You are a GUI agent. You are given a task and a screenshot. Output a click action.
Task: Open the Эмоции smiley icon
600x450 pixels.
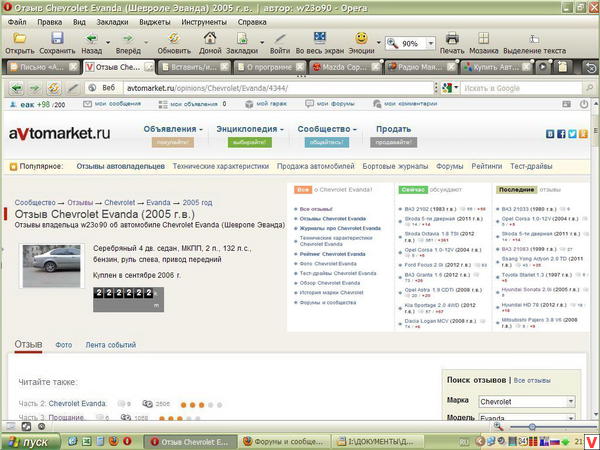(x=361, y=38)
